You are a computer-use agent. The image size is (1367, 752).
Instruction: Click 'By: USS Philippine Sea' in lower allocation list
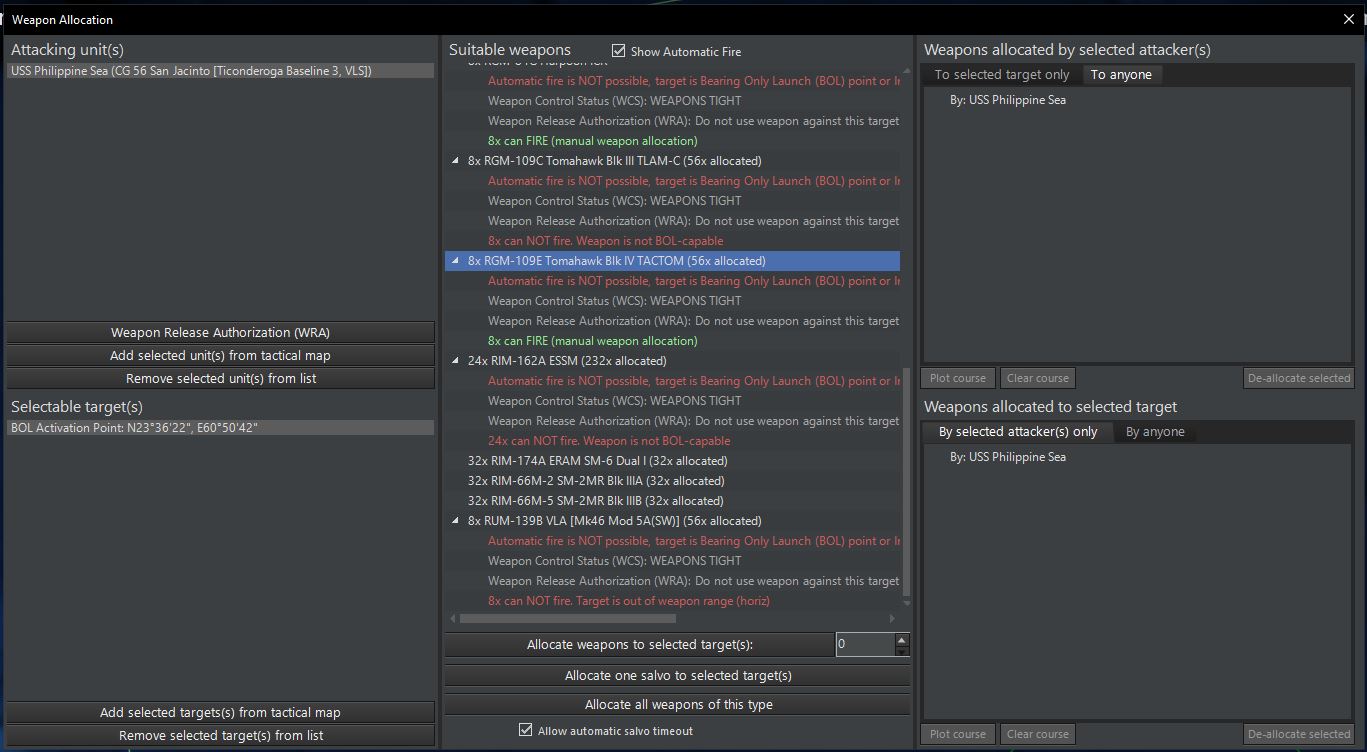[x=1007, y=457]
